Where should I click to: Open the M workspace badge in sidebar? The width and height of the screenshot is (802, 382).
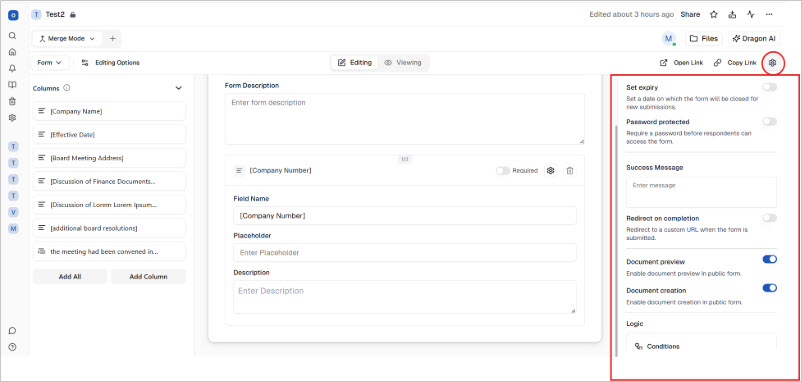13,228
